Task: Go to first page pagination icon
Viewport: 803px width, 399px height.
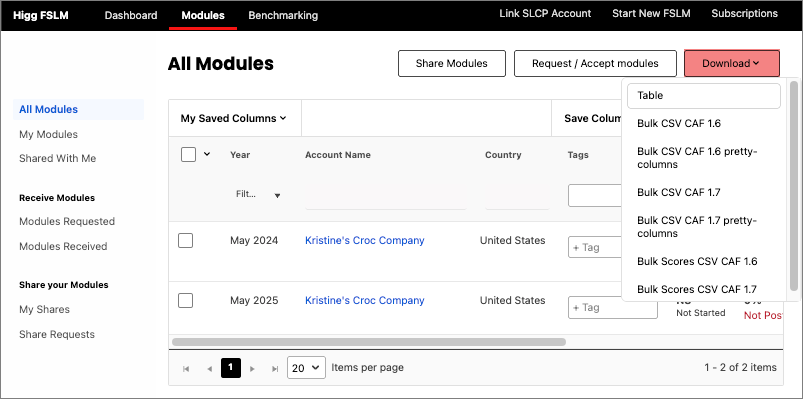Action: pyautogui.click(x=186, y=368)
